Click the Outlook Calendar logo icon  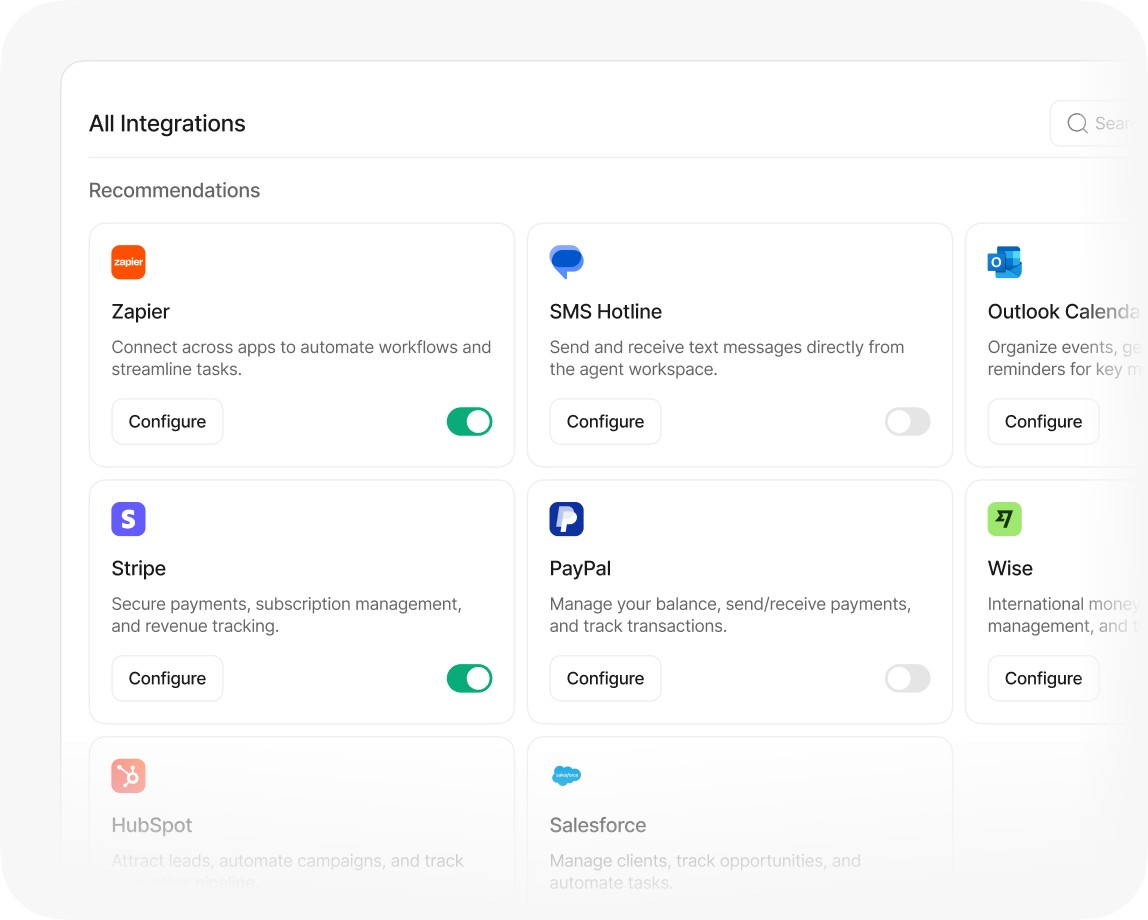1004,262
